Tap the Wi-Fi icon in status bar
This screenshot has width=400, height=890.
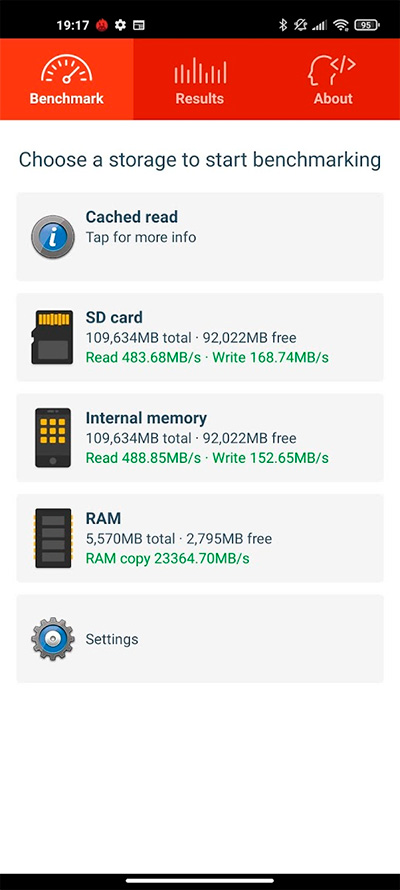coord(340,25)
